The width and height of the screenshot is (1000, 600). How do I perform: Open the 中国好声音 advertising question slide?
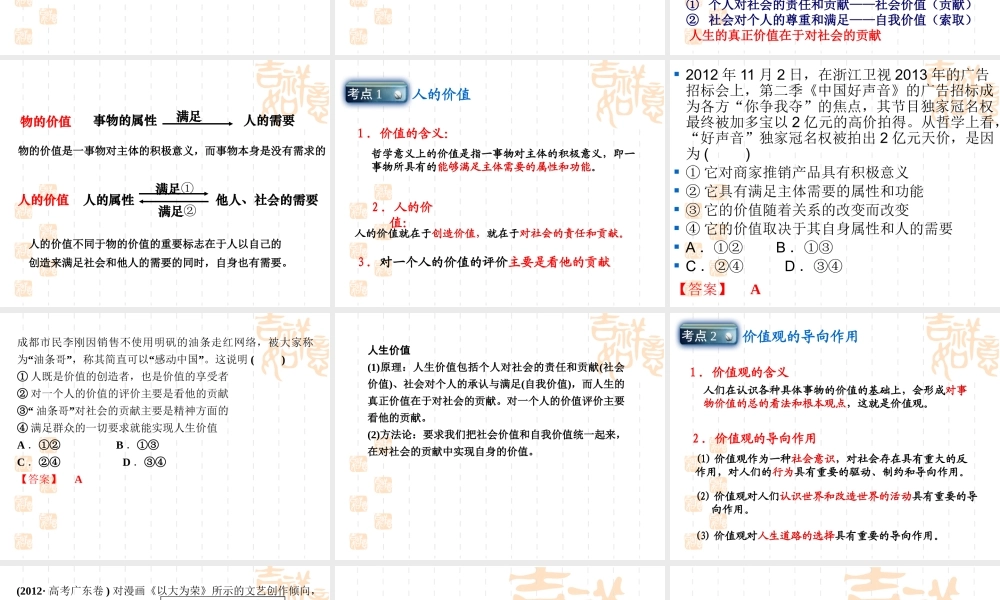click(835, 183)
